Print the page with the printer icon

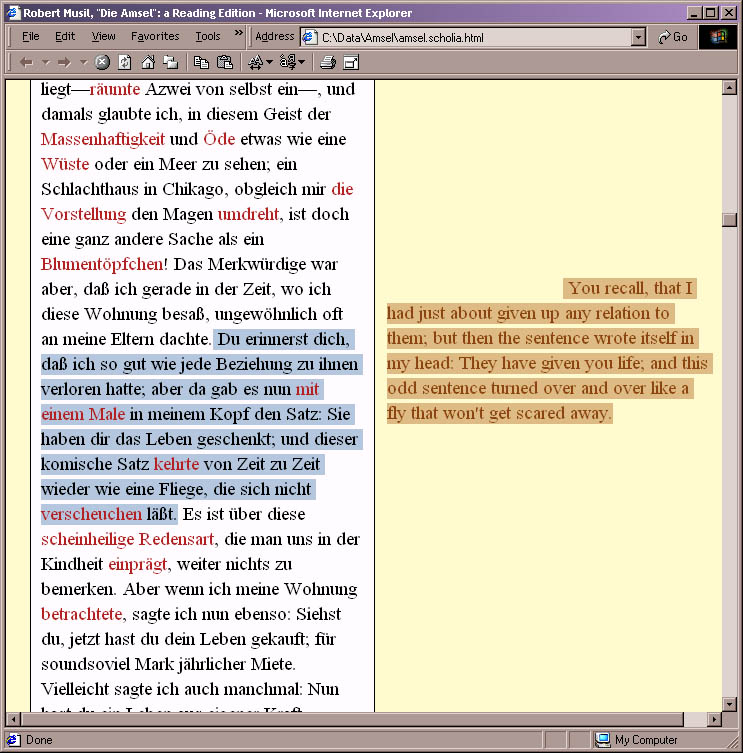tap(328, 62)
